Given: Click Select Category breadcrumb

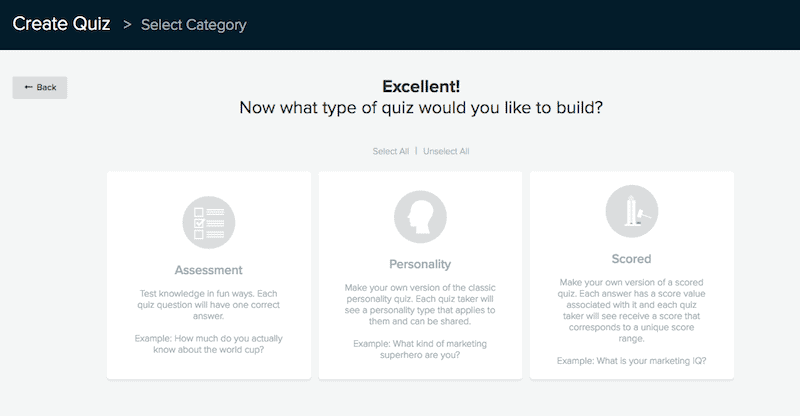Looking at the screenshot, I should (193, 25).
